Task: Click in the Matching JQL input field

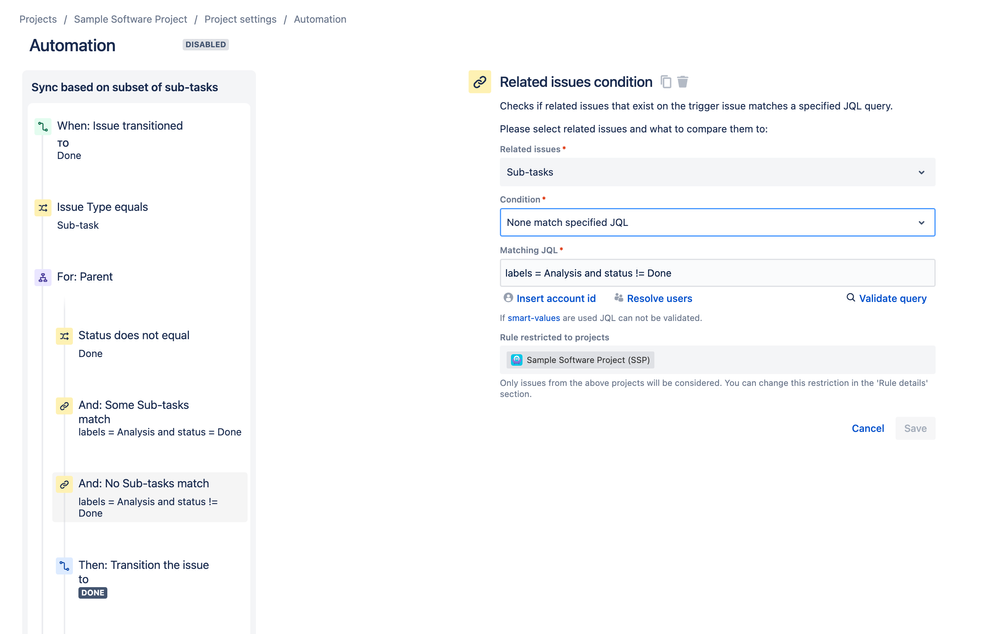Action: click(717, 273)
